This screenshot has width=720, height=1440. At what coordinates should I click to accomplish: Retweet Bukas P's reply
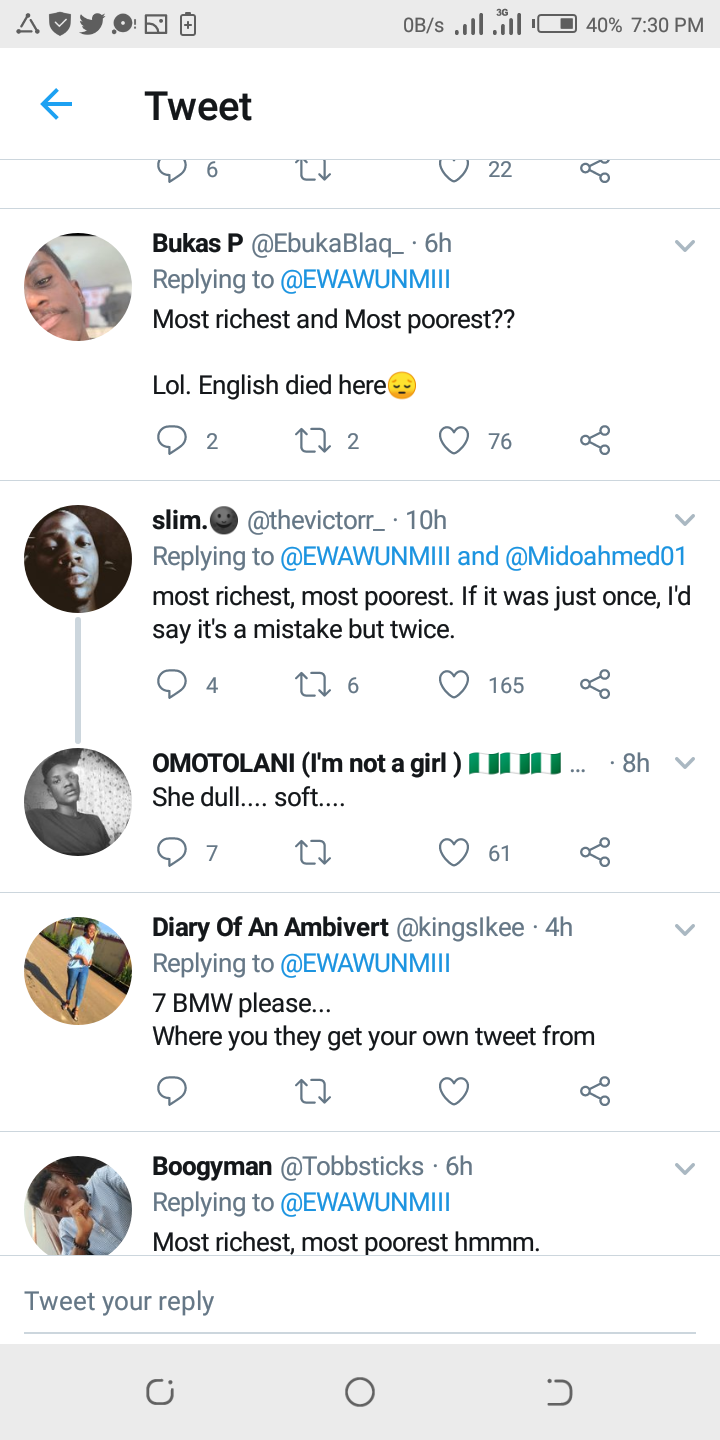point(314,441)
